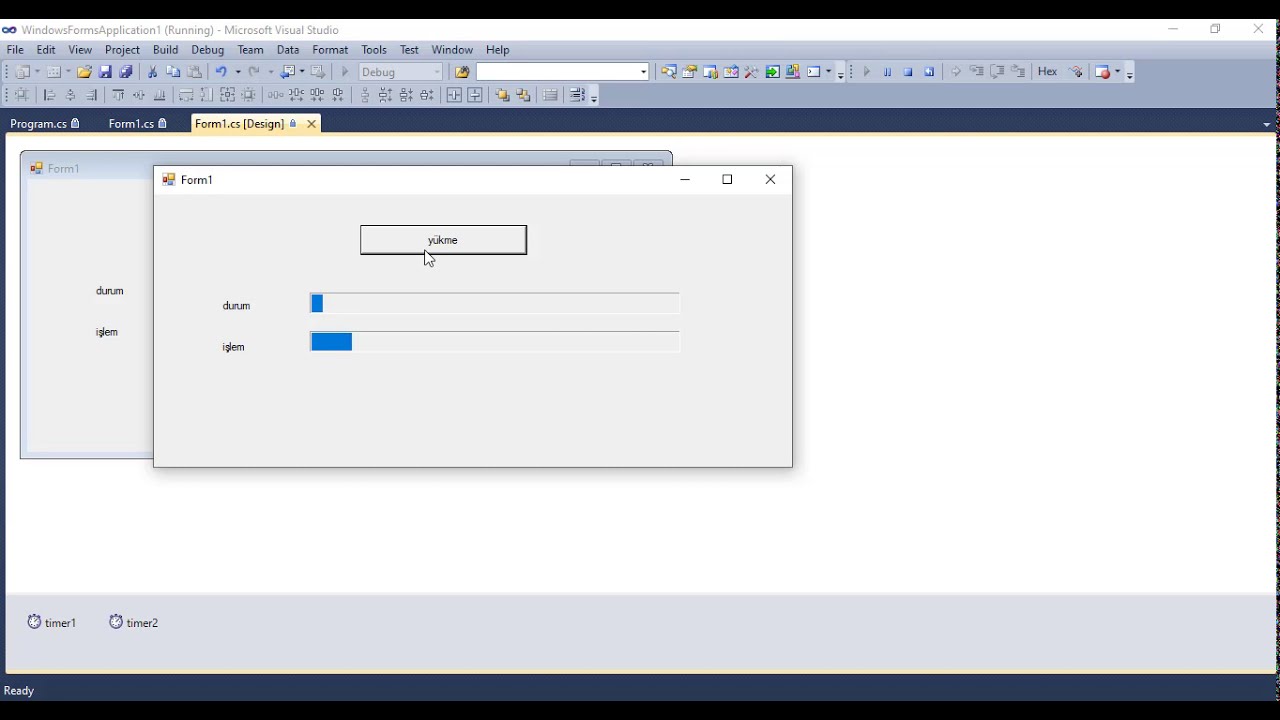This screenshot has height=720, width=1280.
Task: Undo the last action with the Undo icon
Action: (222, 72)
